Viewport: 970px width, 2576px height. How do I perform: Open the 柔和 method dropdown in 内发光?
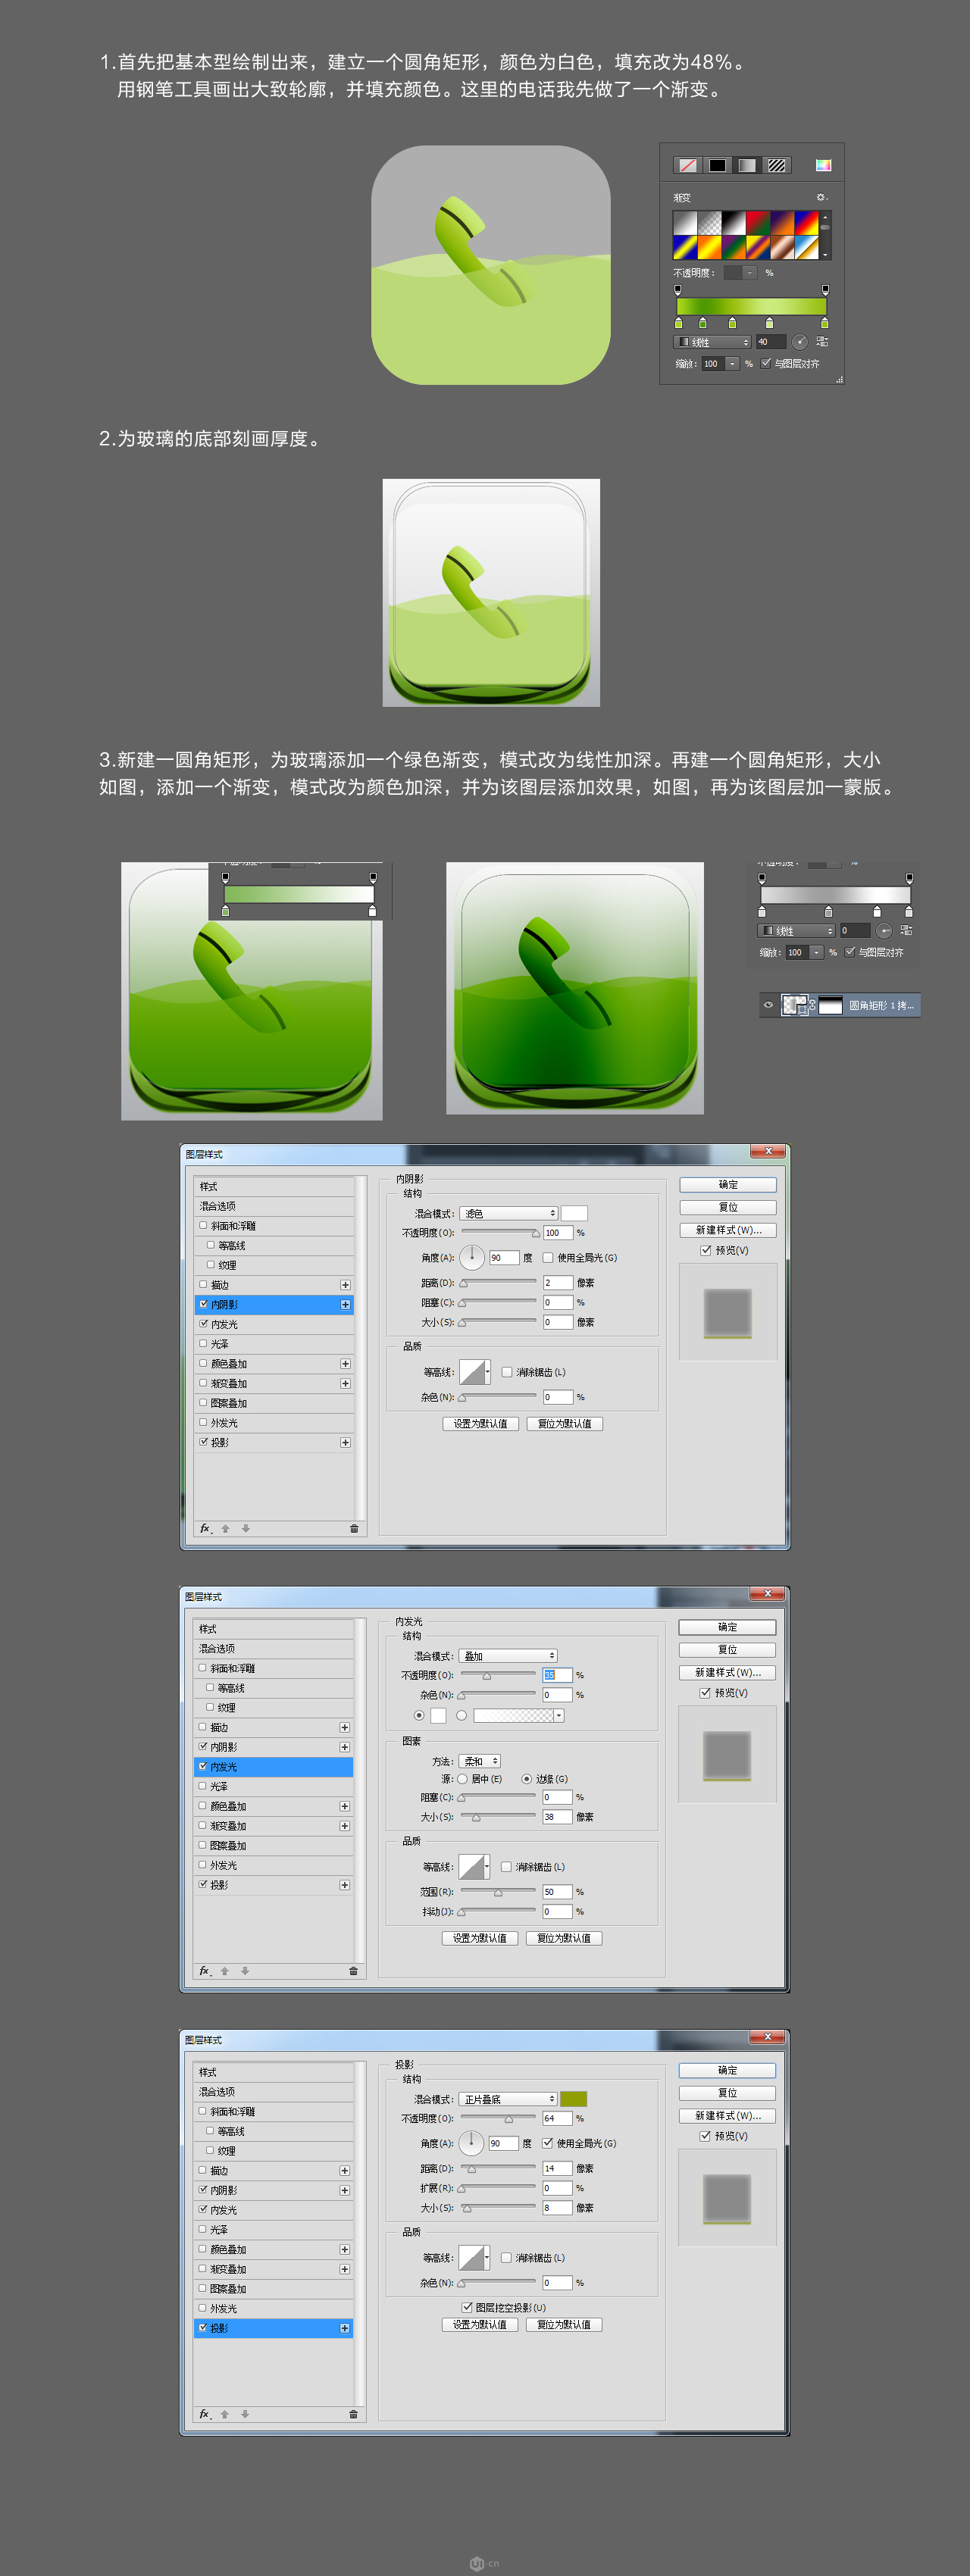pyautogui.click(x=479, y=1761)
